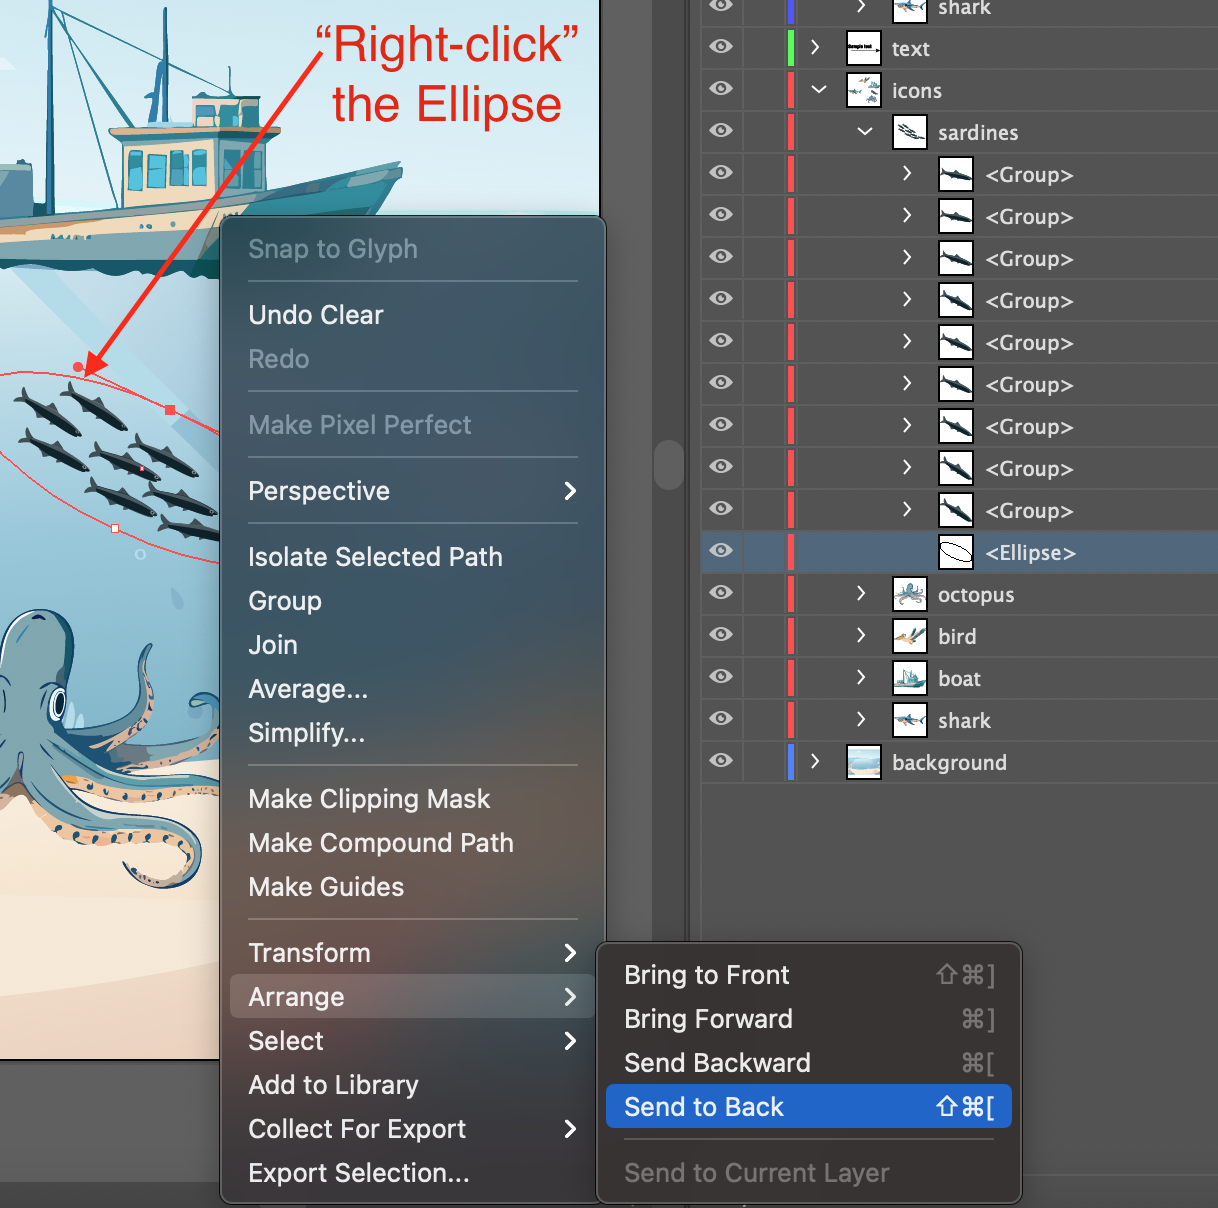Choose Send to Back from Arrange submenu
This screenshot has width=1218, height=1208.
(x=704, y=1106)
